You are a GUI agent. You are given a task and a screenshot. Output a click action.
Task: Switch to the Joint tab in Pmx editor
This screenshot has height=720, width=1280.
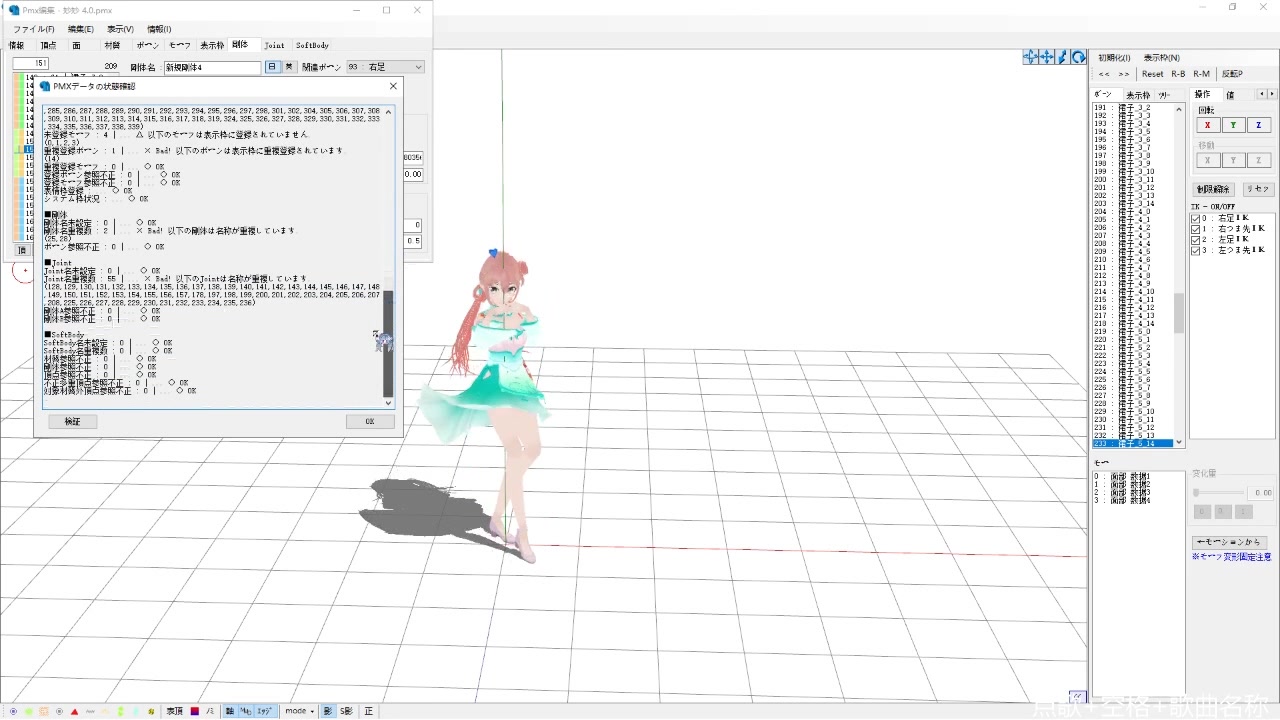click(274, 45)
